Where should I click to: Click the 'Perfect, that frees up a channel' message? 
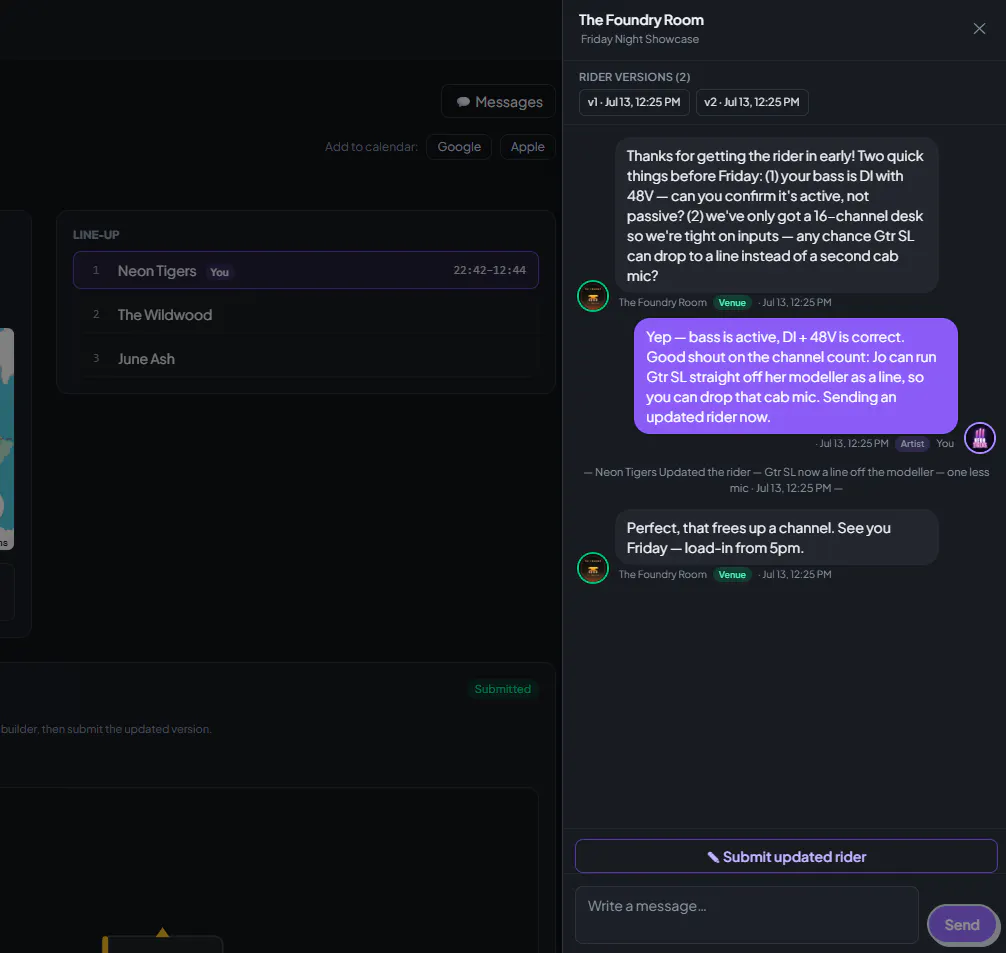pos(776,537)
